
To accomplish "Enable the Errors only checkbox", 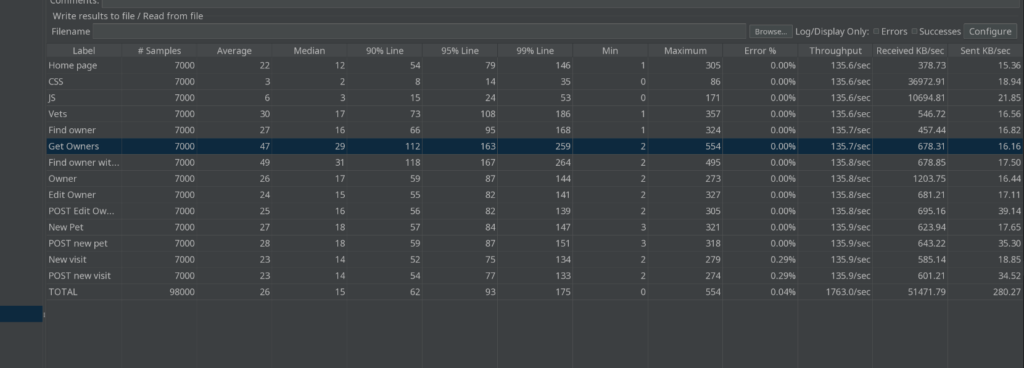I will point(876,31).
